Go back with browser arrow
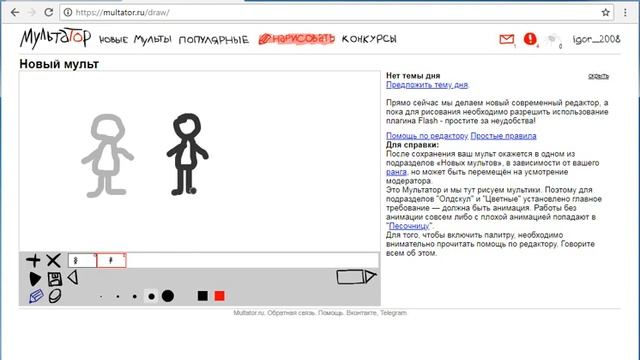Image resolution: width=640 pixels, height=360 pixels. [x=15, y=12]
